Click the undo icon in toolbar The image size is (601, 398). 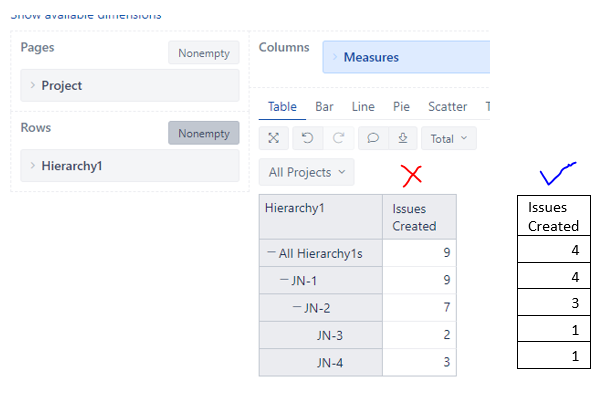(x=307, y=138)
